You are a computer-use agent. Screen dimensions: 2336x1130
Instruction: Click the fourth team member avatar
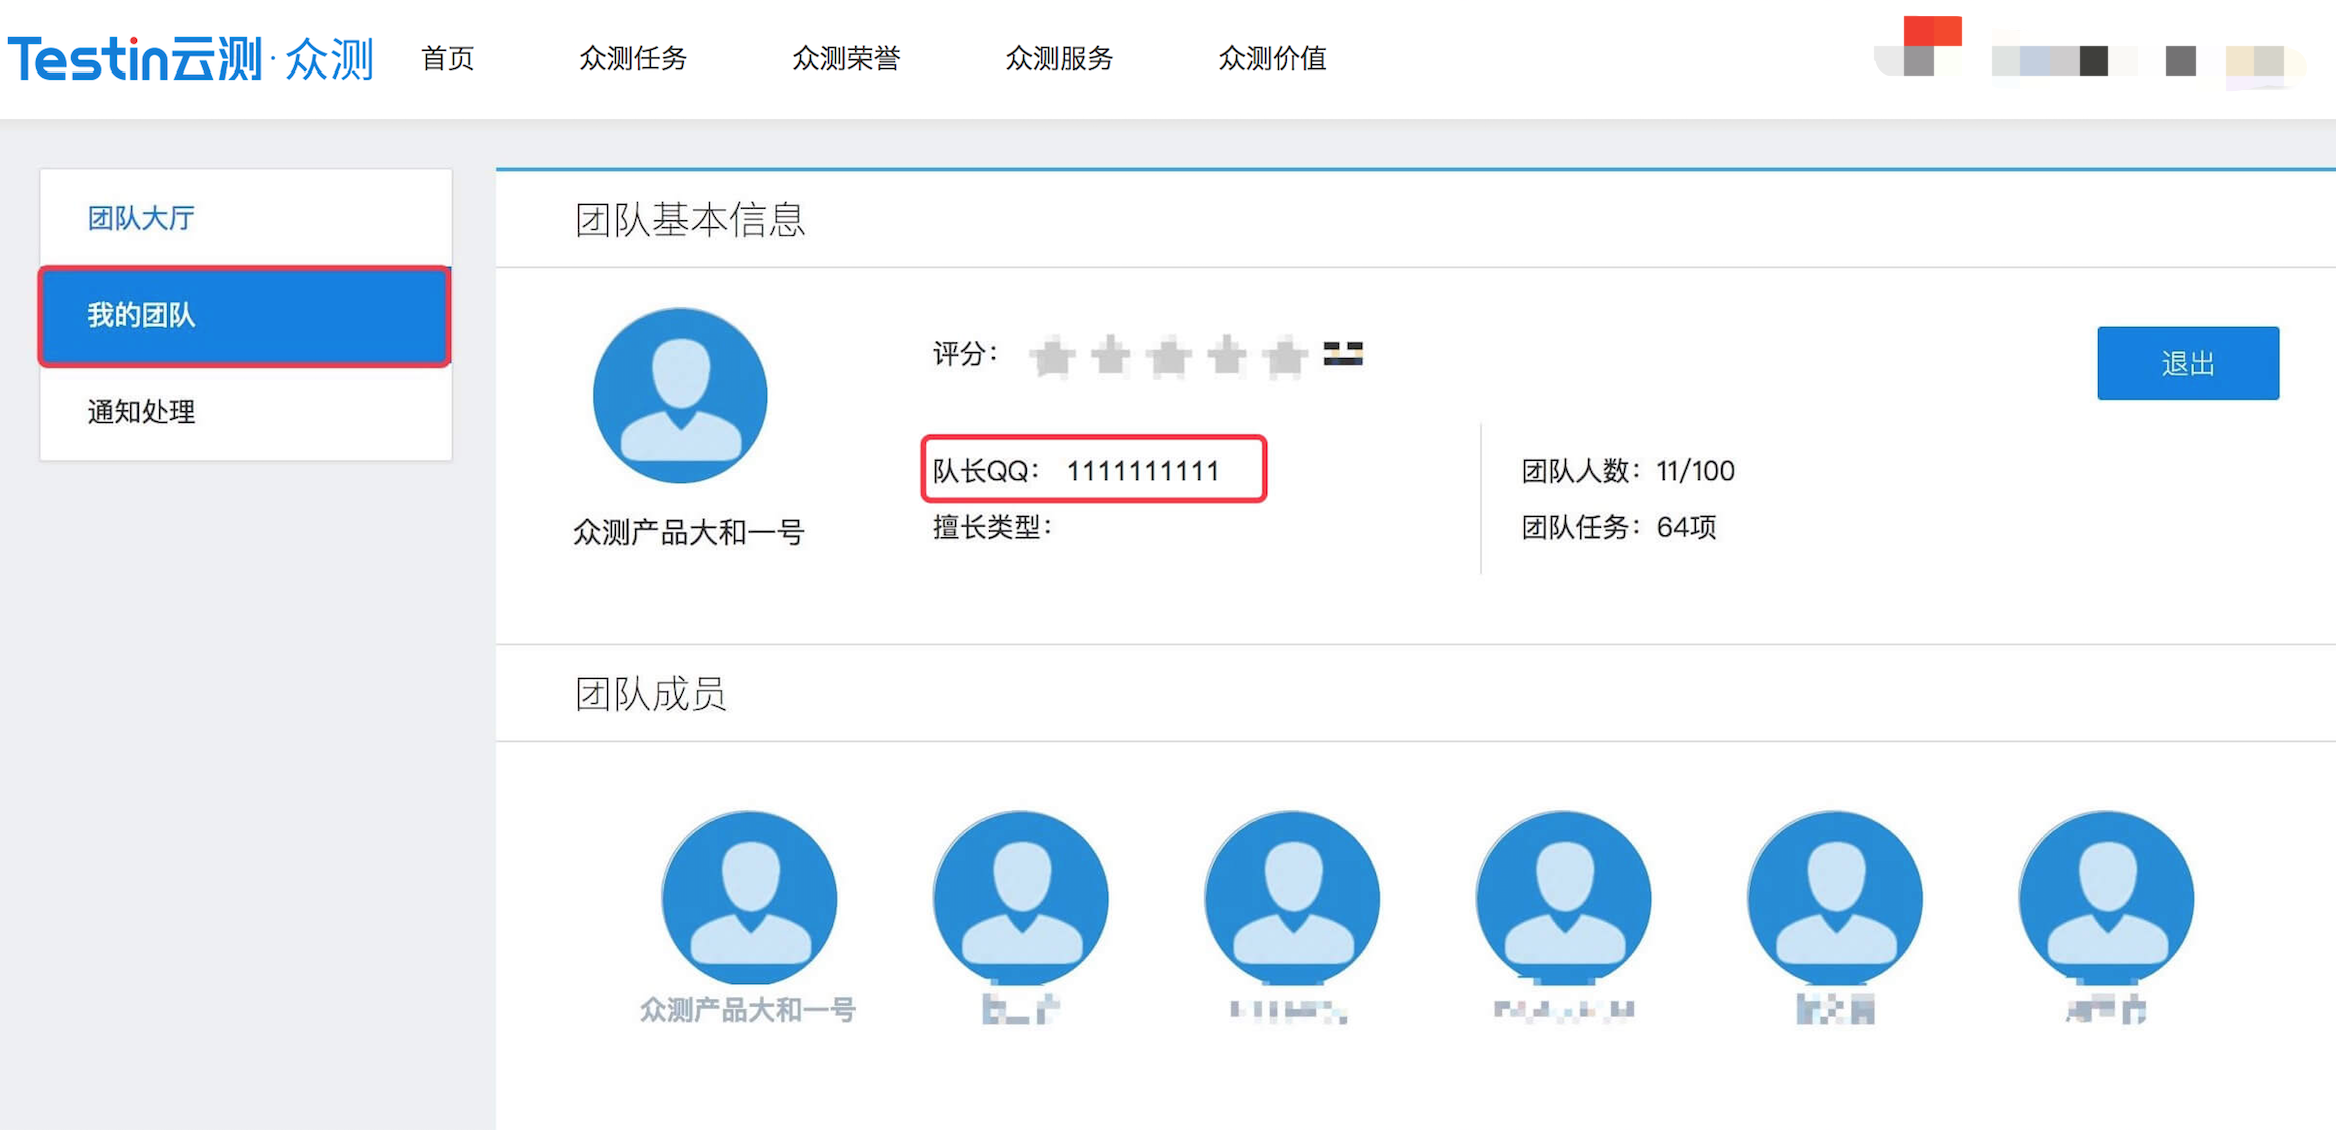click(1563, 898)
